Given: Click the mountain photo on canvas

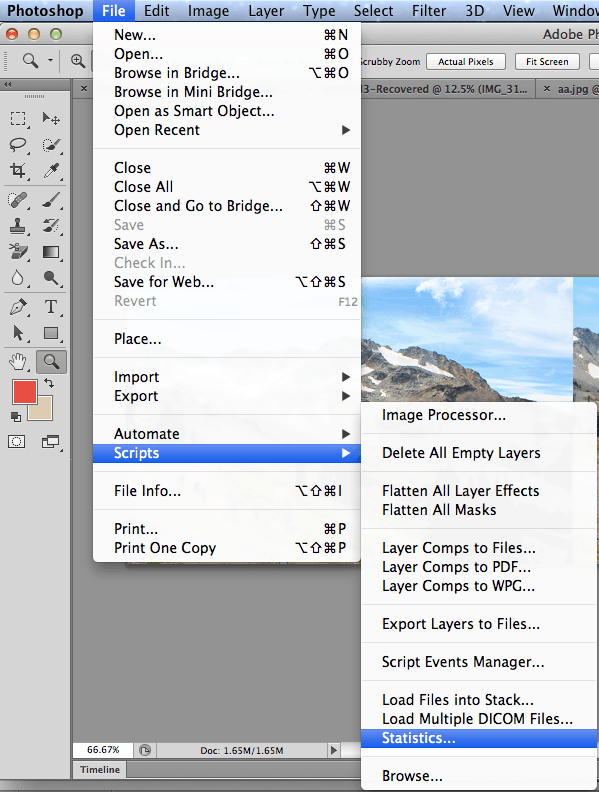Looking at the screenshot, I should pos(467,338).
